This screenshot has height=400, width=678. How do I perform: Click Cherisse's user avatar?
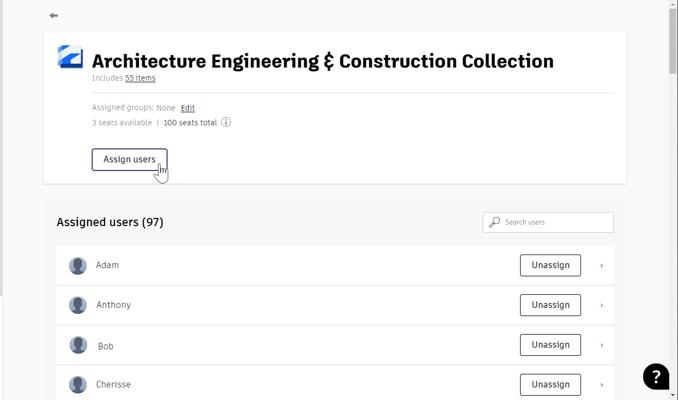tap(78, 384)
